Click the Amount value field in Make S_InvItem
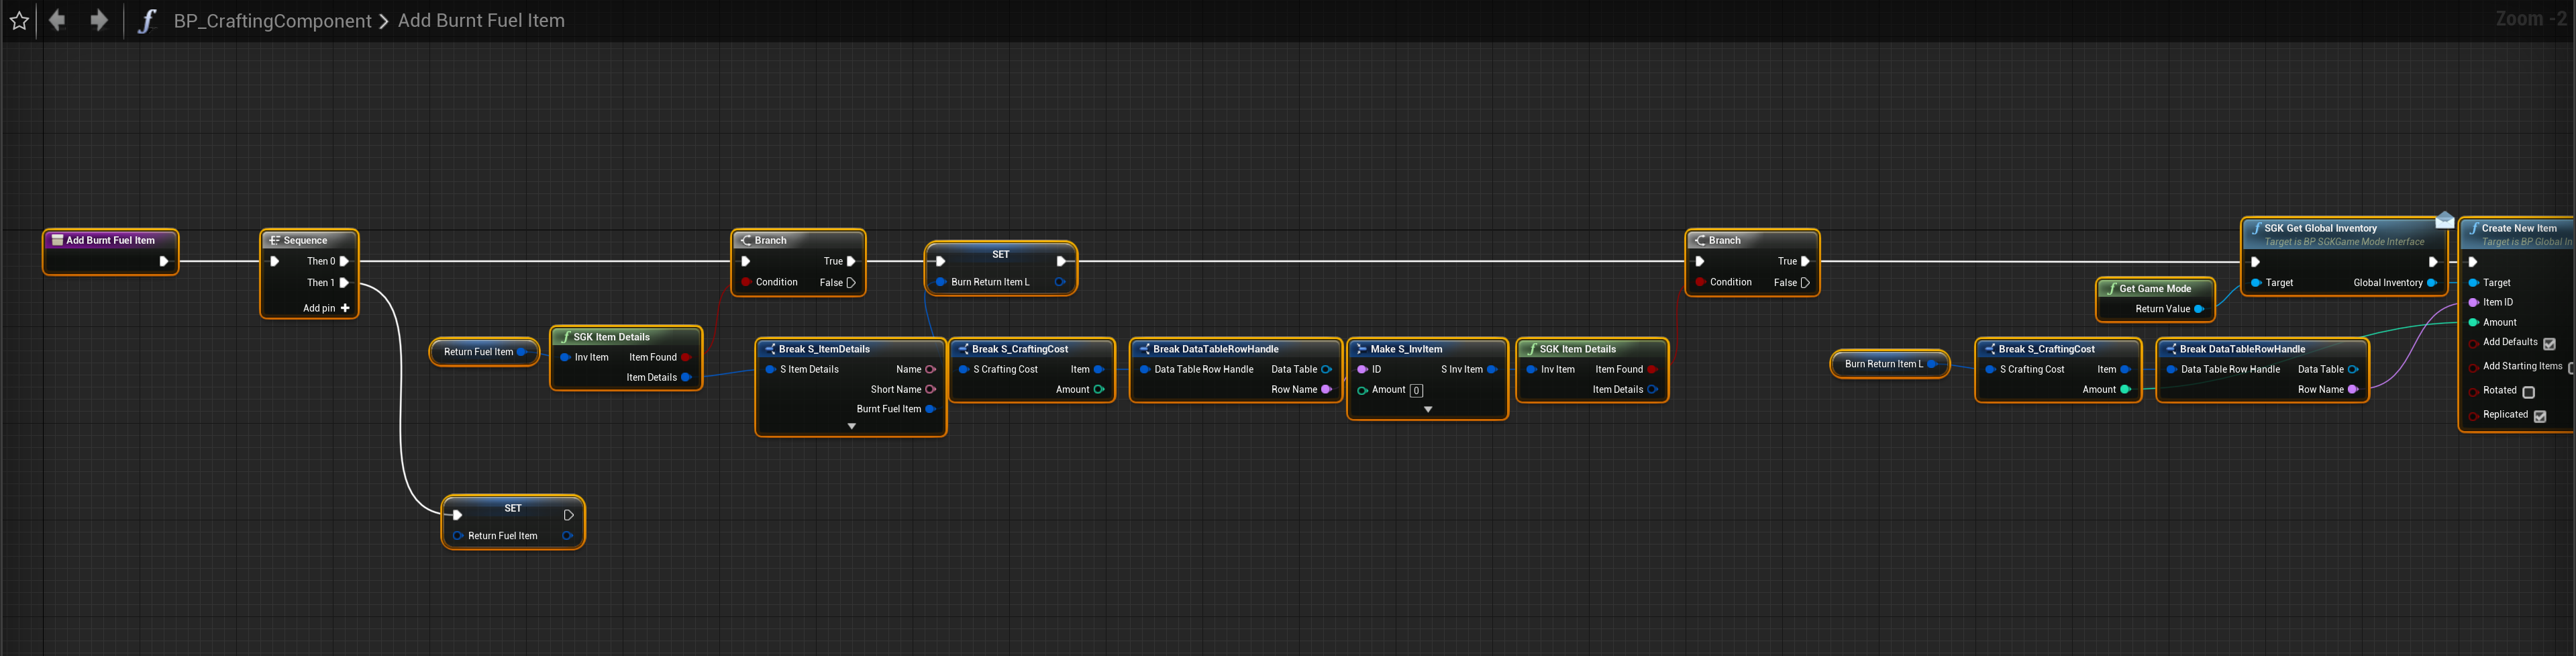The width and height of the screenshot is (2576, 656). tap(1416, 391)
